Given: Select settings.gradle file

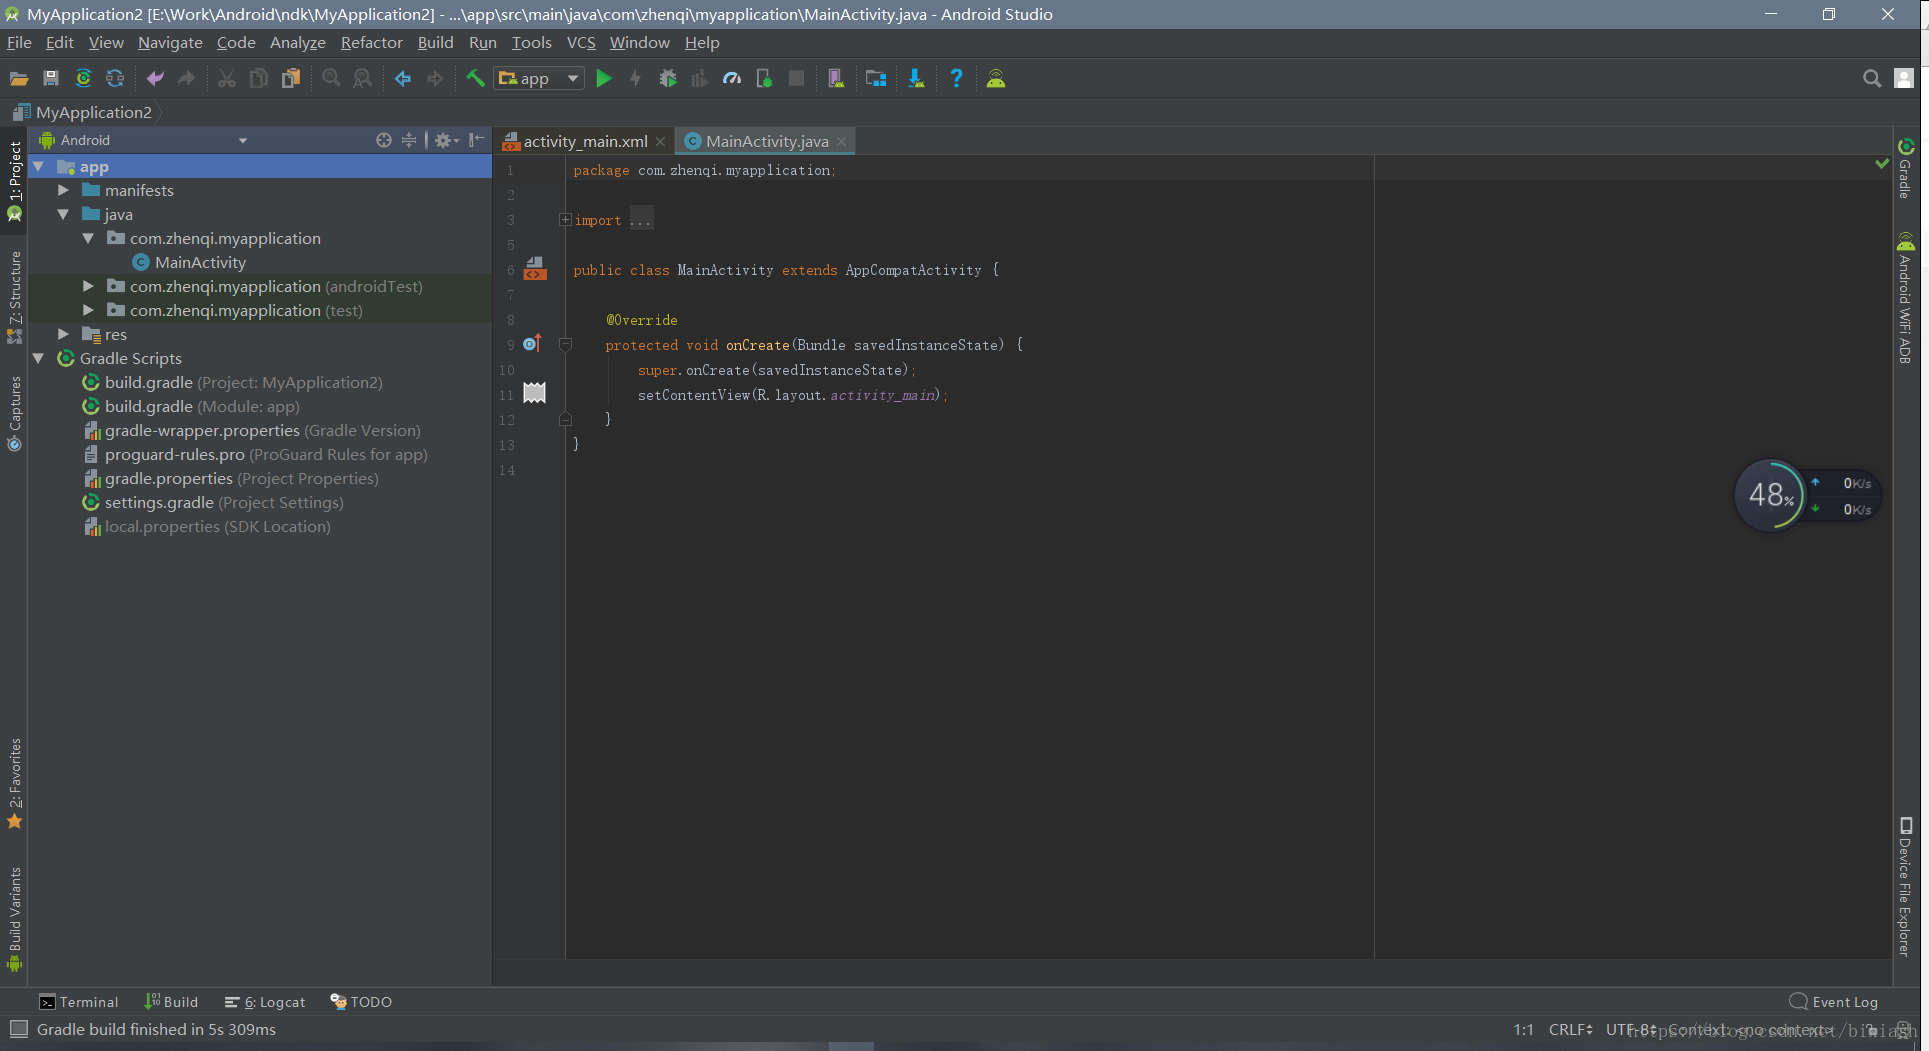Looking at the screenshot, I should tap(212, 502).
